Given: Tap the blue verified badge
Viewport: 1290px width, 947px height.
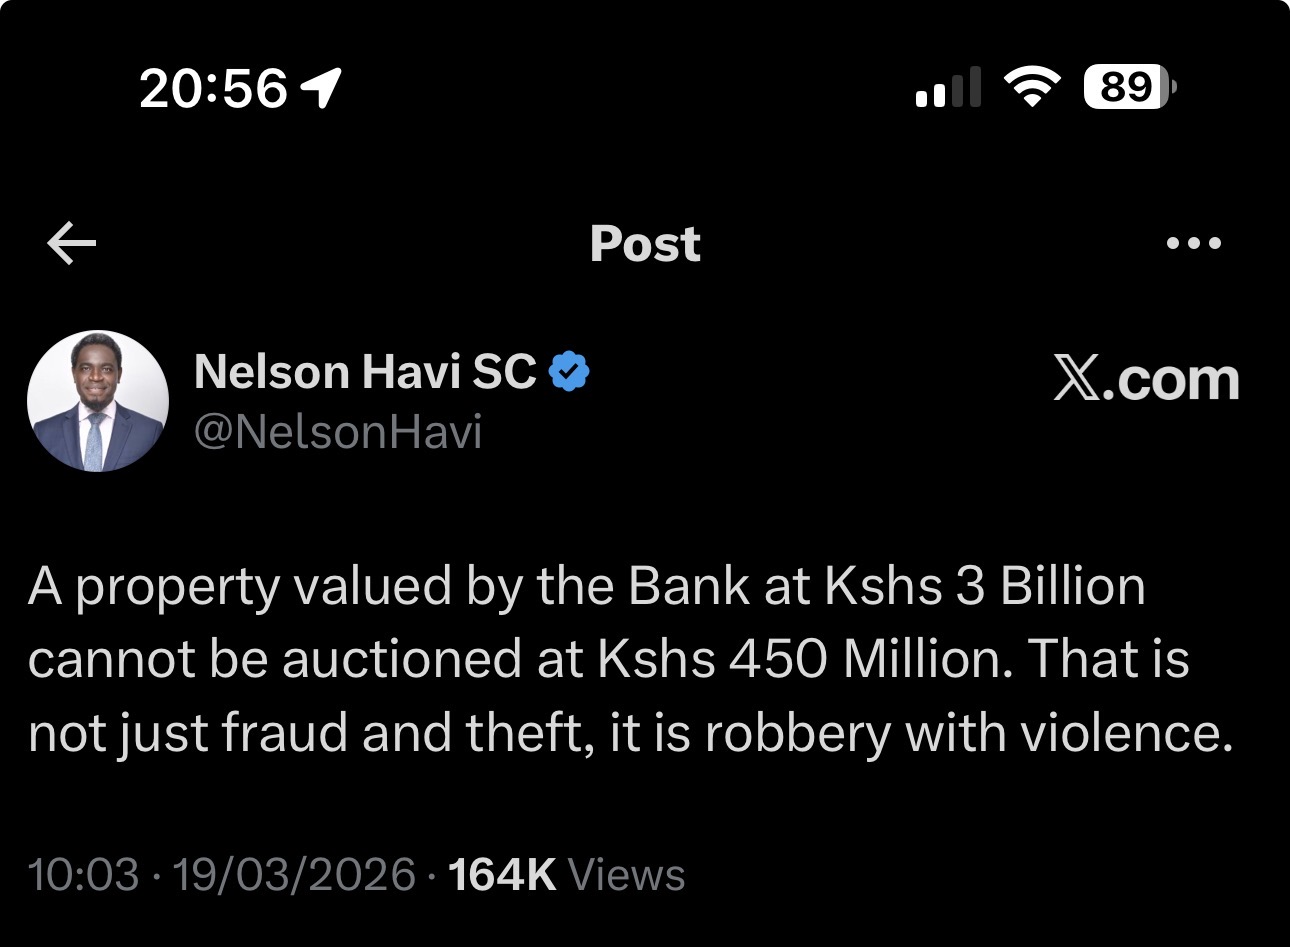Looking at the screenshot, I should click(569, 372).
